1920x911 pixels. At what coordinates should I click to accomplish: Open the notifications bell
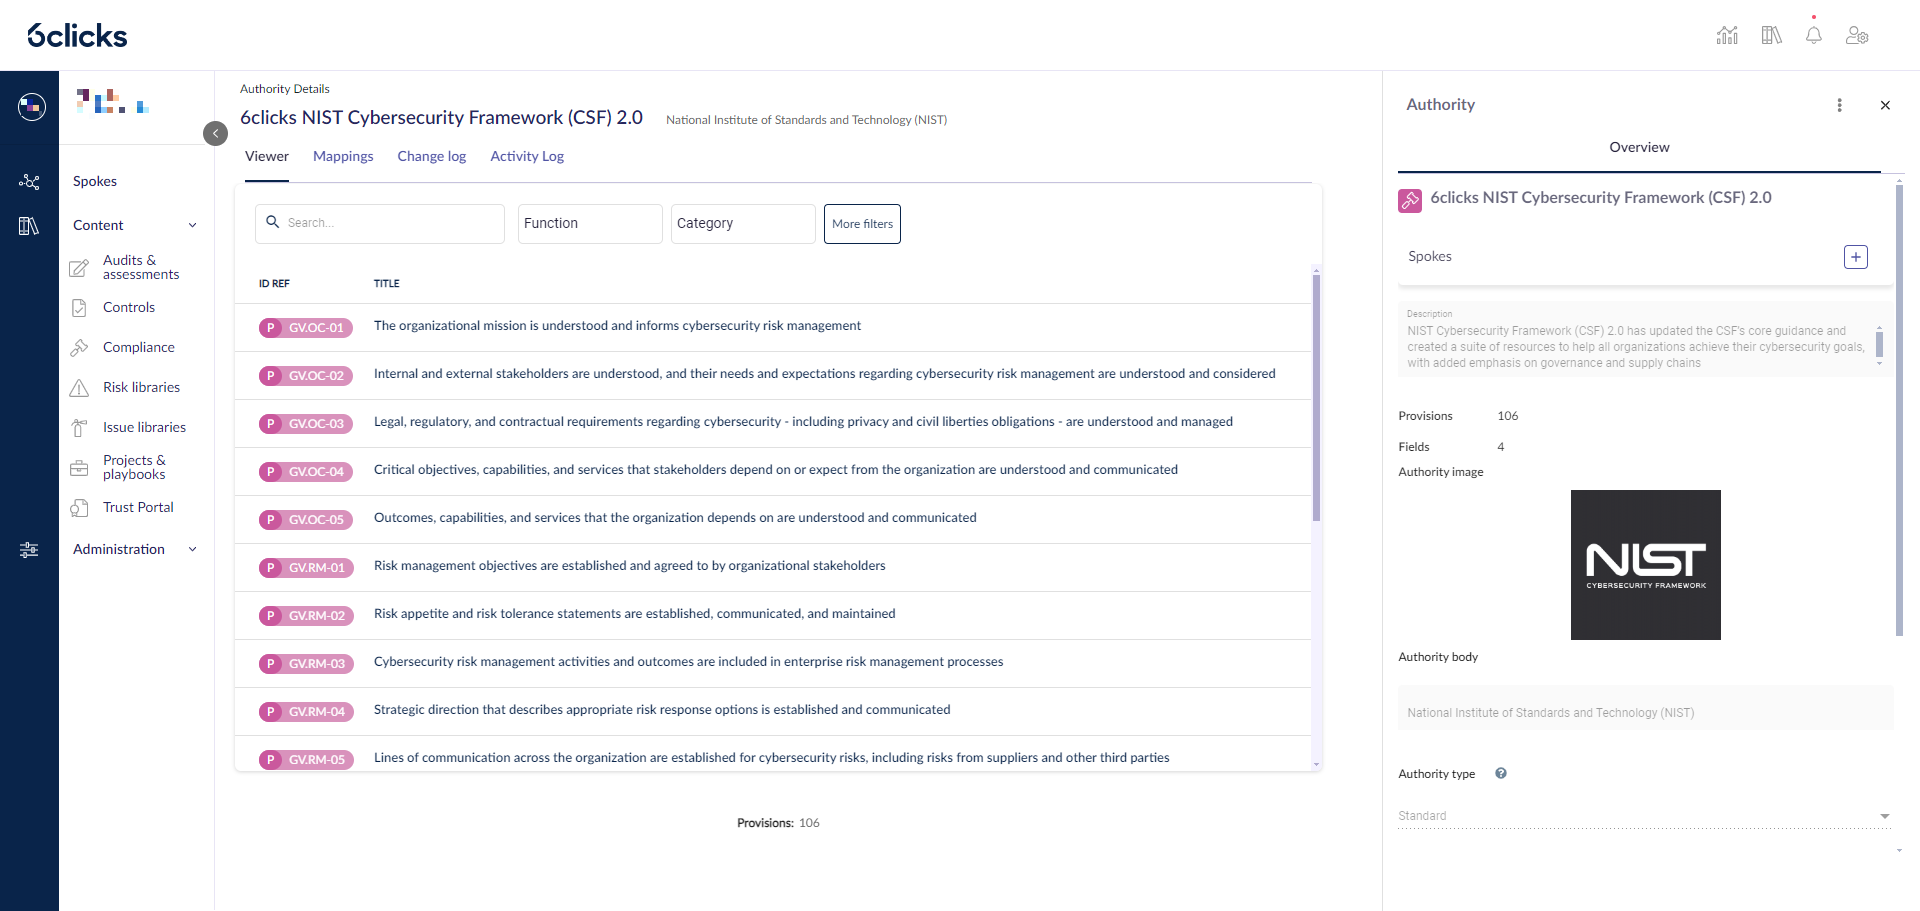pos(1813,35)
